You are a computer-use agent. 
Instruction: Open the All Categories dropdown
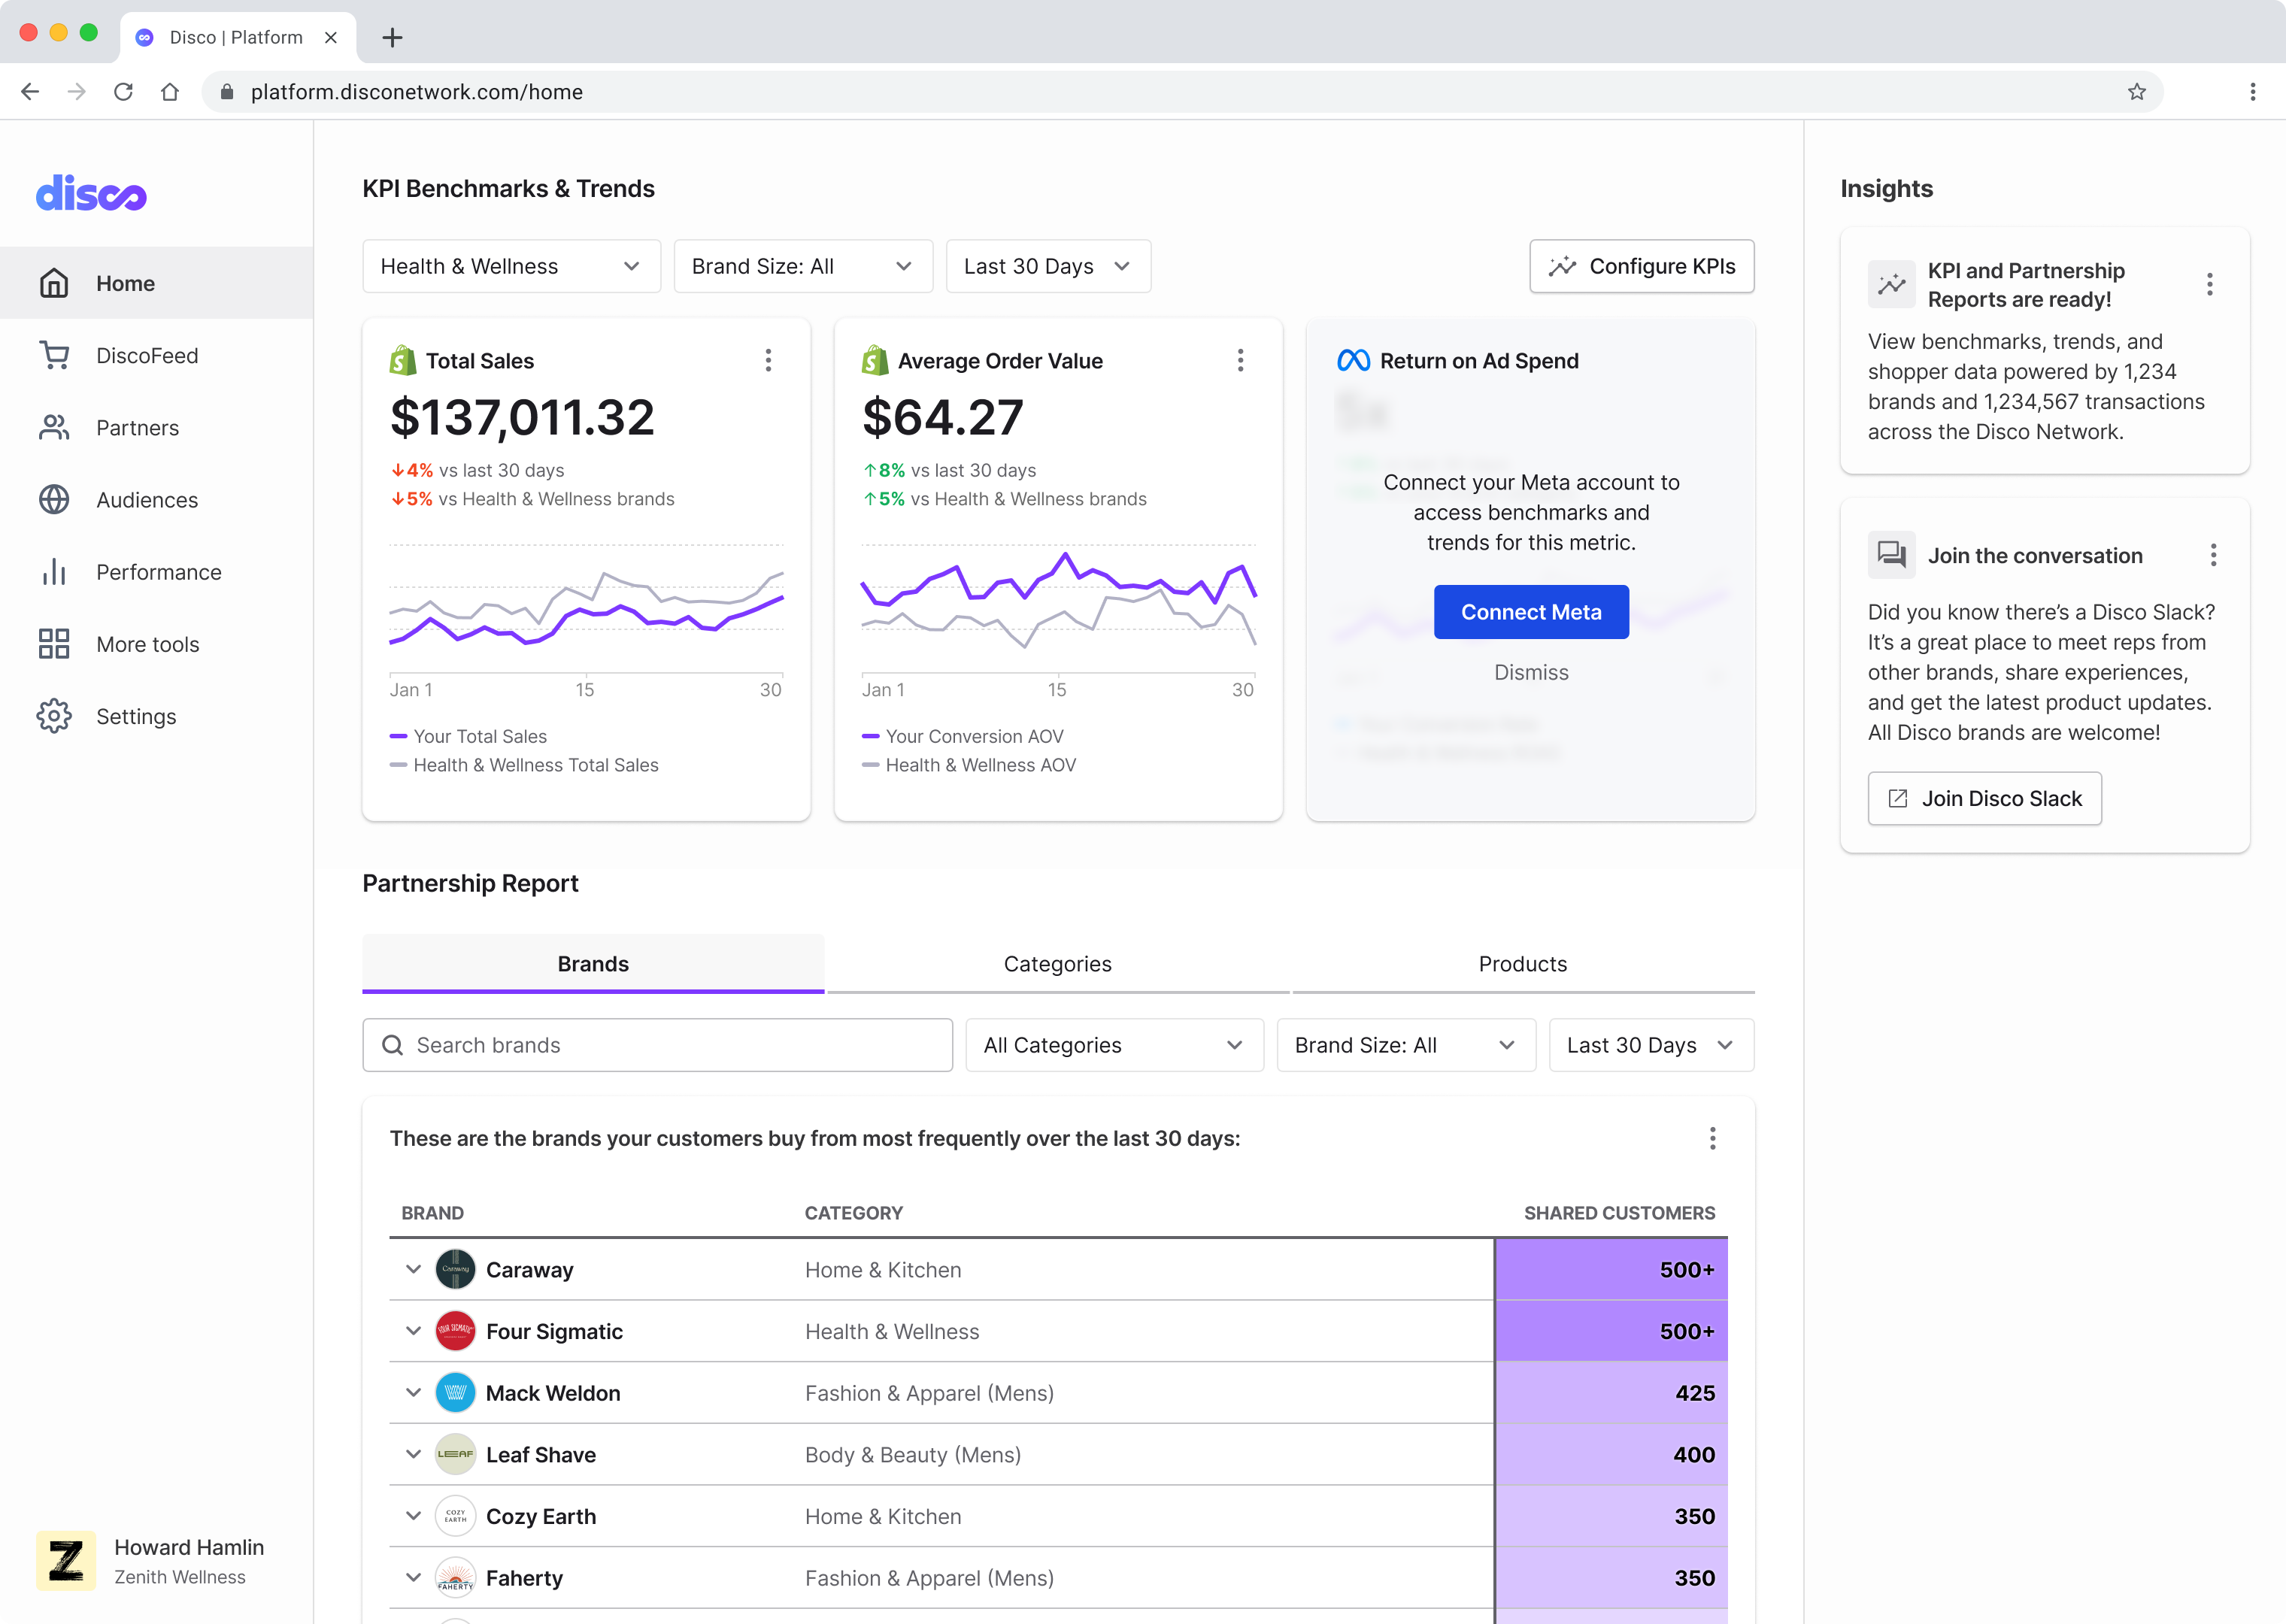click(1114, 1045)
